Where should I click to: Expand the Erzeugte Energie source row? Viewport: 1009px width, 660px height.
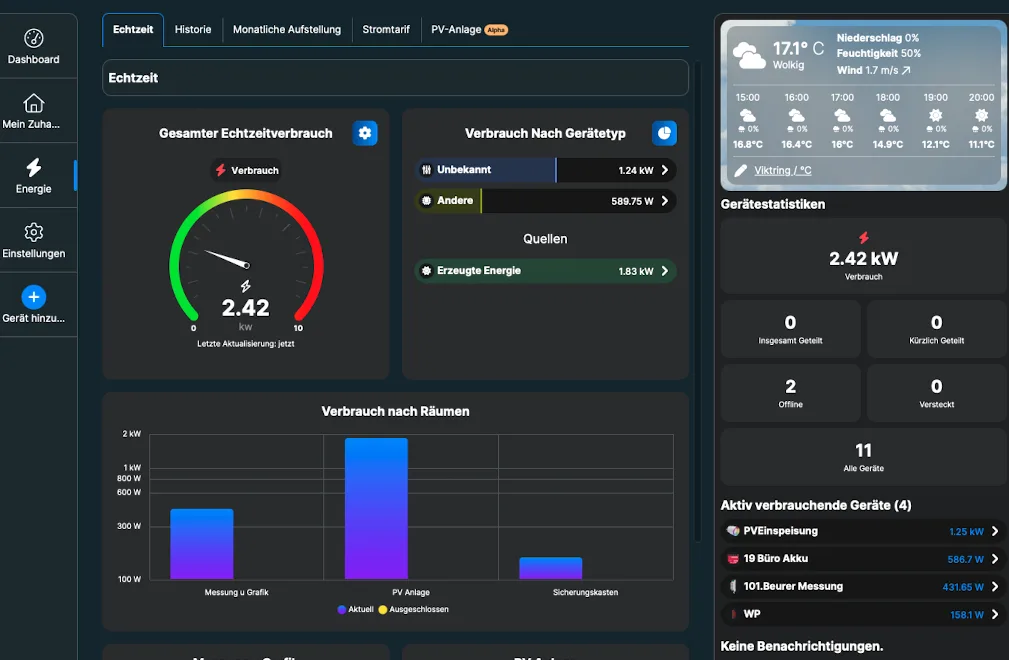pyautogui.click(x=664, y=271)
